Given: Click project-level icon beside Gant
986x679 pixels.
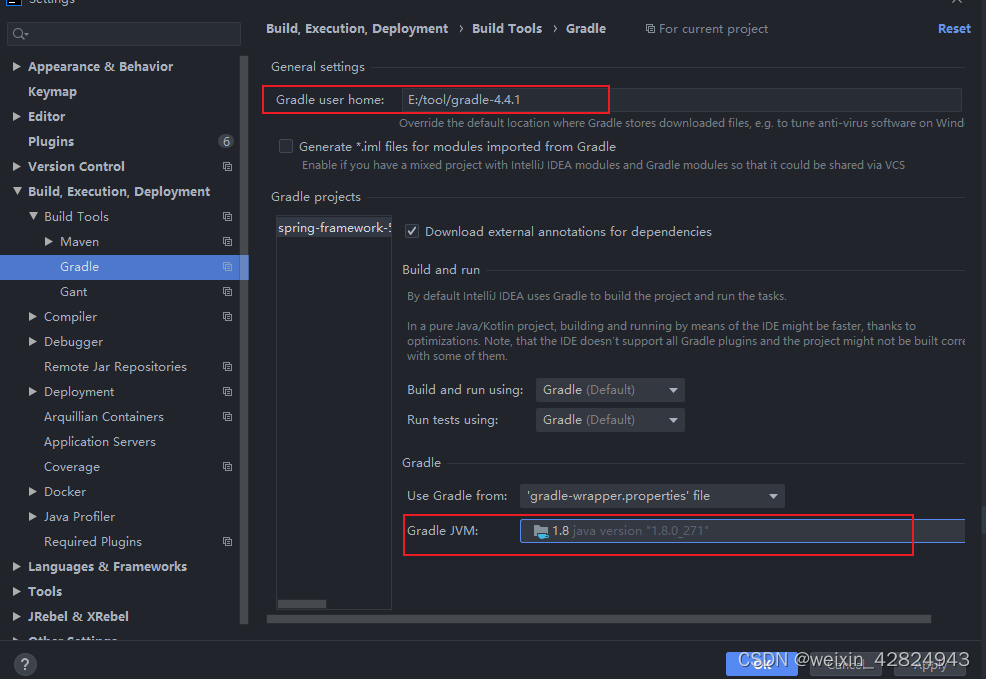Looking at the screenshot, I should point(228,292).
